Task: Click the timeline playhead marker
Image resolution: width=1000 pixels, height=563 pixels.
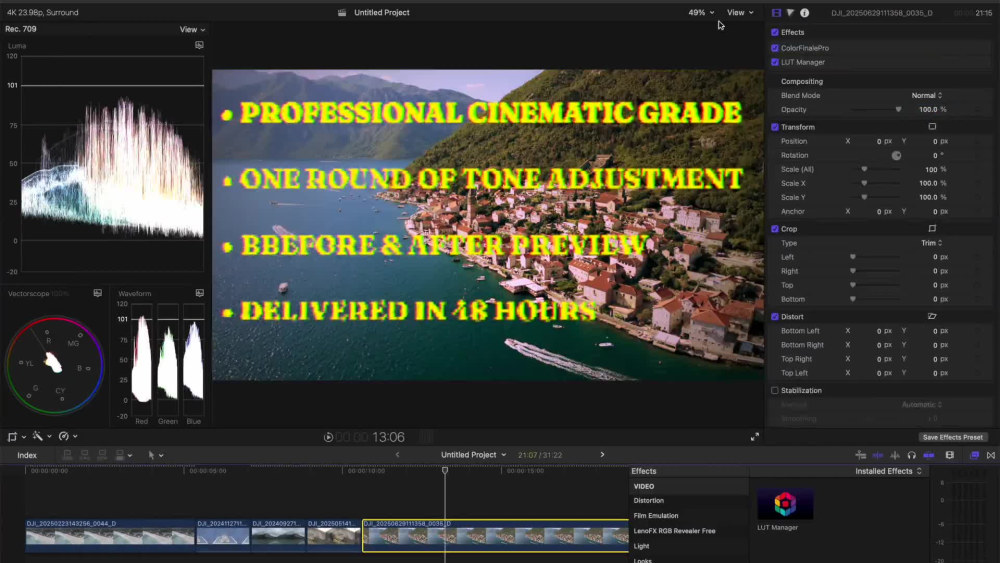Action: pos(445,470)
